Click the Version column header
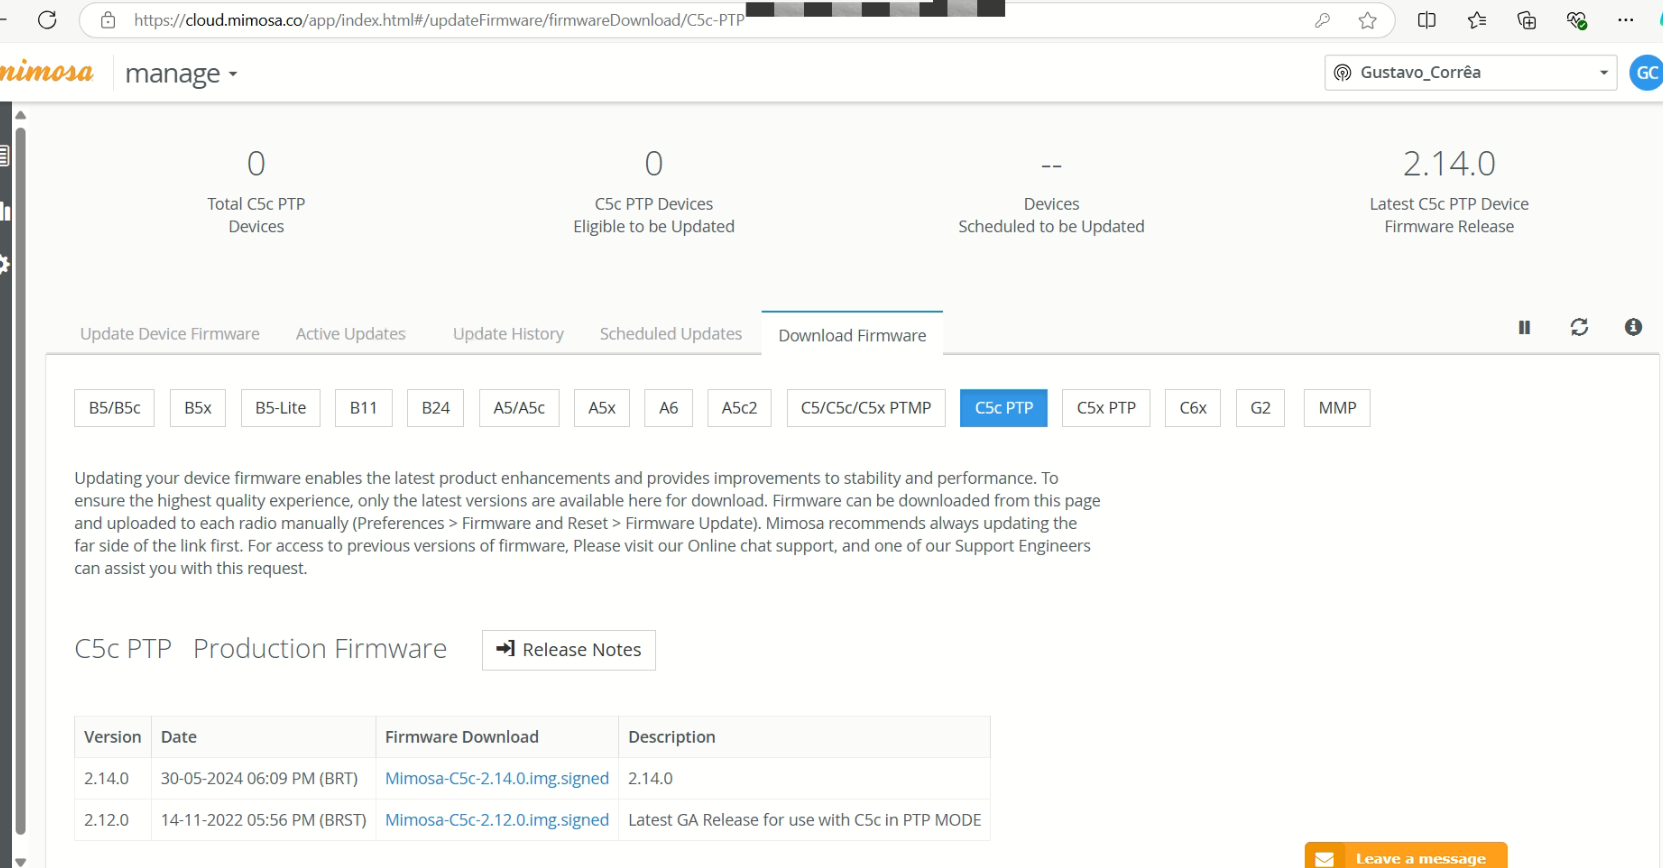This screenshot has width=1663, height=868. 113,737
